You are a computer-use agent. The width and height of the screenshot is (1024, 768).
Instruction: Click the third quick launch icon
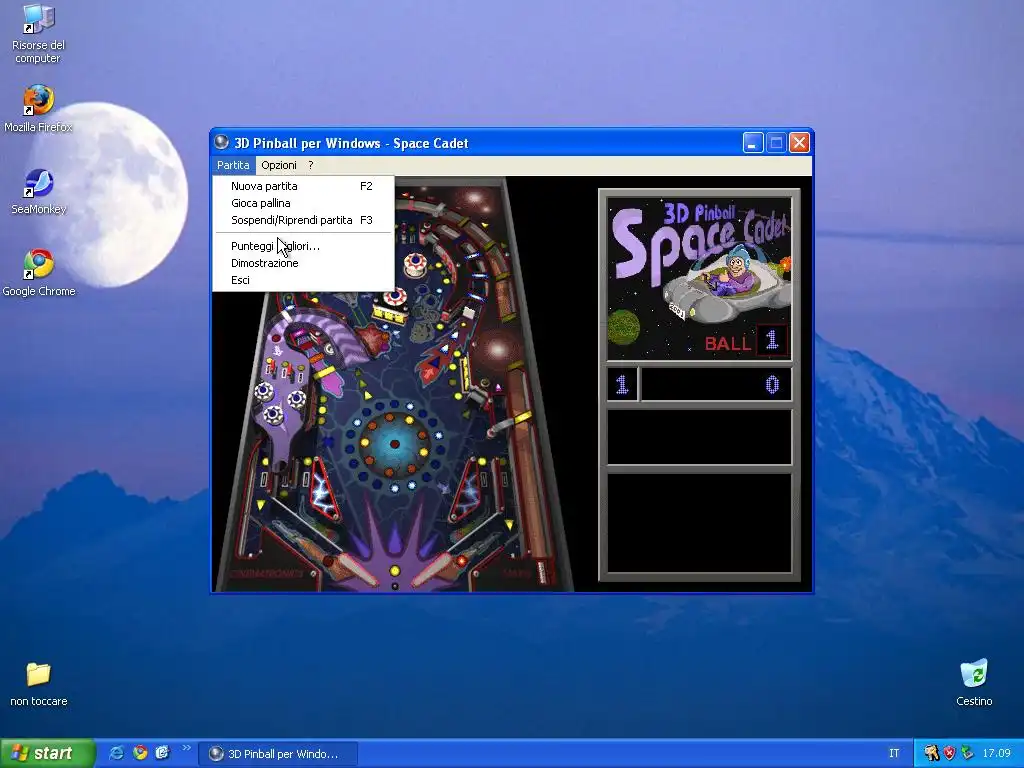click(162, 753)
